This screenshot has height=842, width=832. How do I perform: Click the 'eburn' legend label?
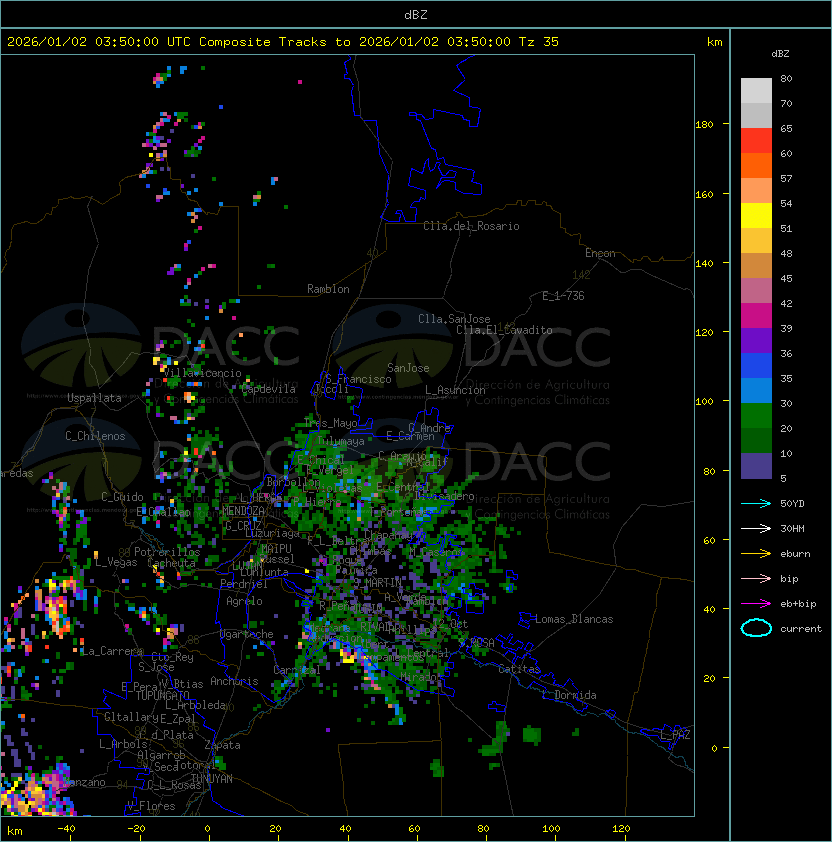point(795,554)
